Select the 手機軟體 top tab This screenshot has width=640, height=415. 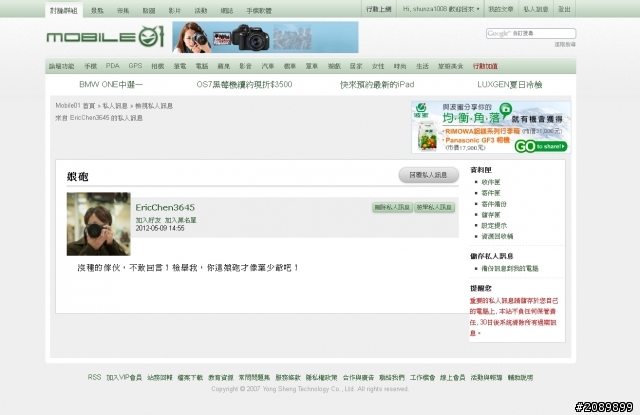click(259, 11)
